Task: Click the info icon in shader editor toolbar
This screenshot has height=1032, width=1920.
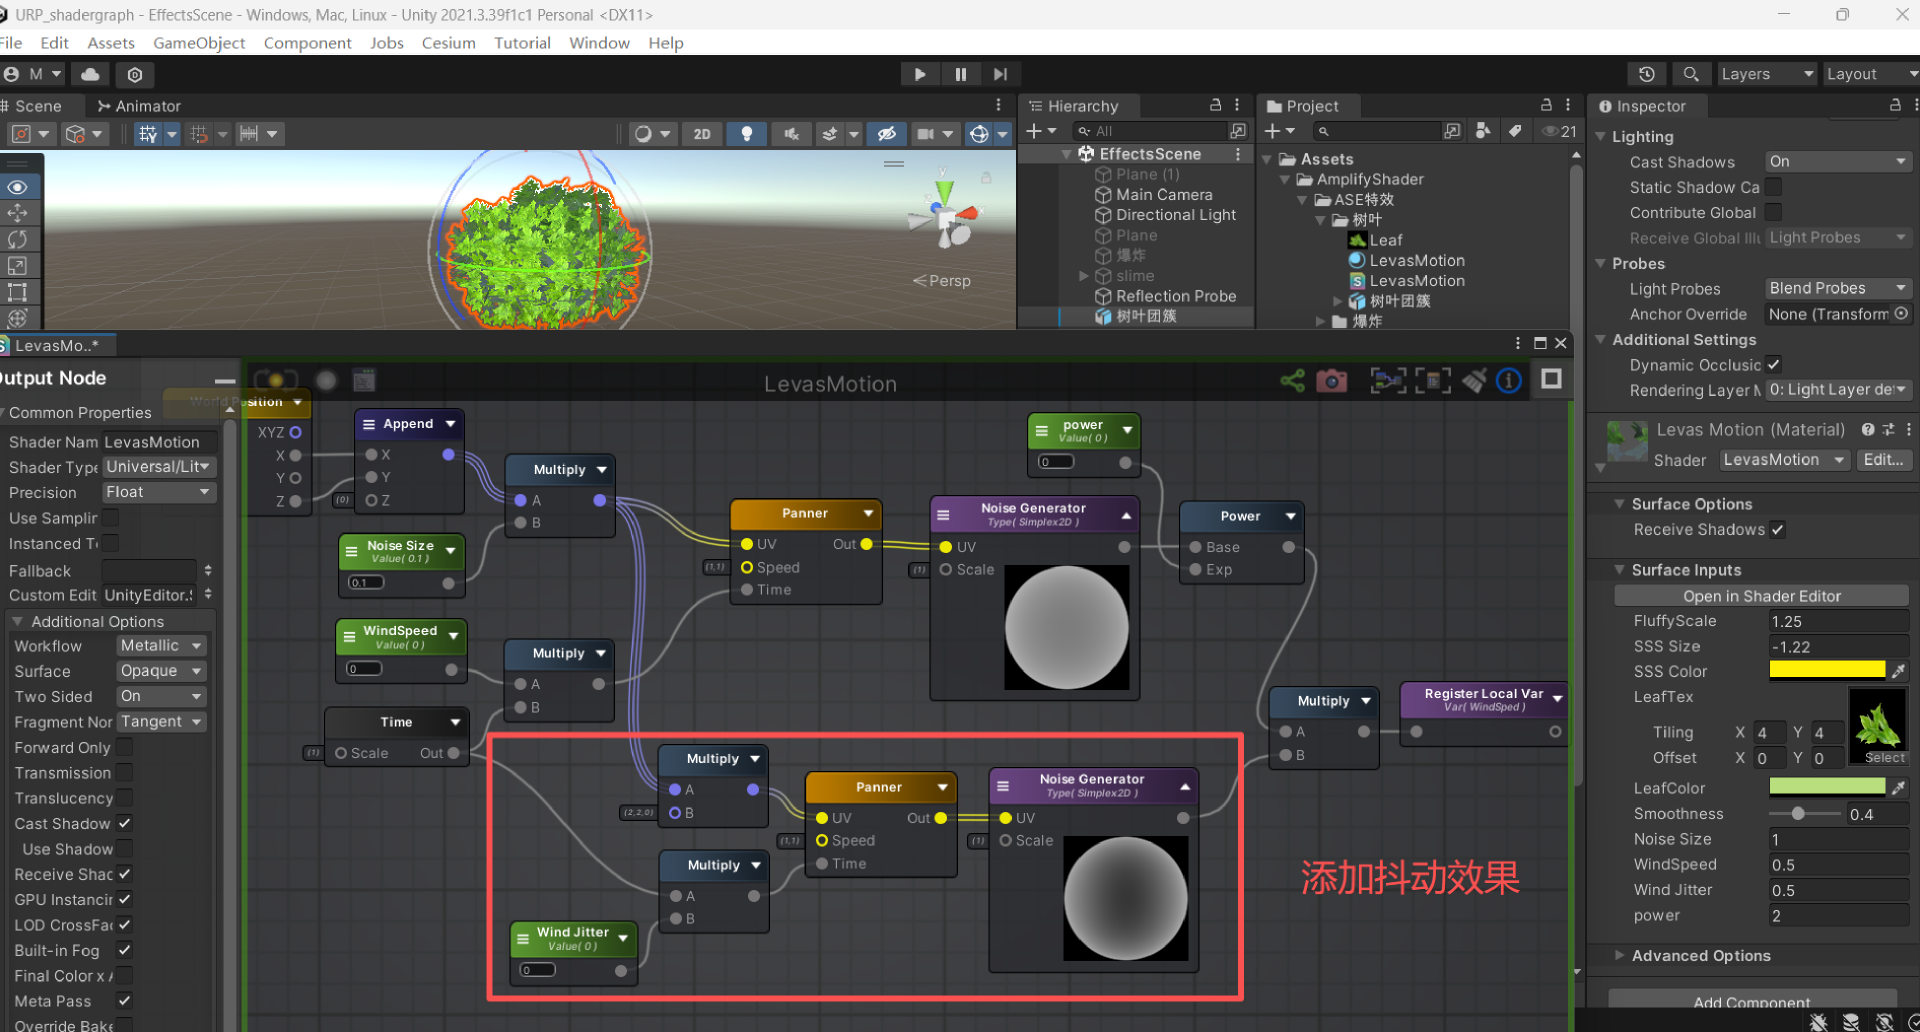Action: click(1509, 380)
